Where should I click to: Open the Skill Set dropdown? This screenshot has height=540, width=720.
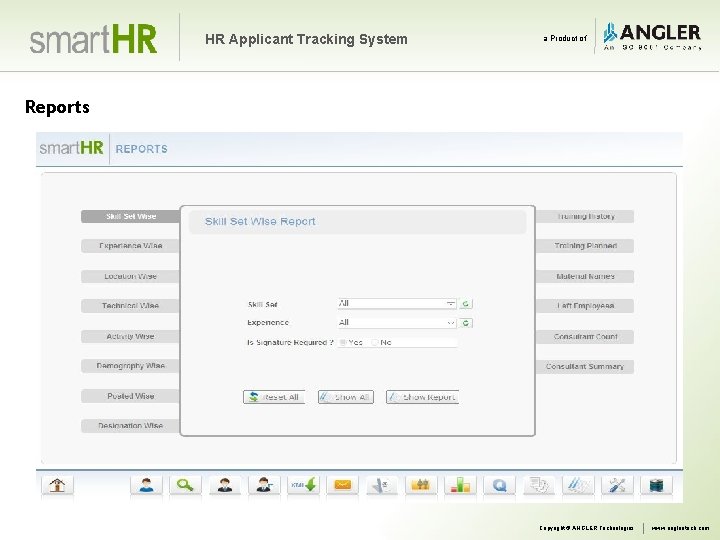click(397, 304)
